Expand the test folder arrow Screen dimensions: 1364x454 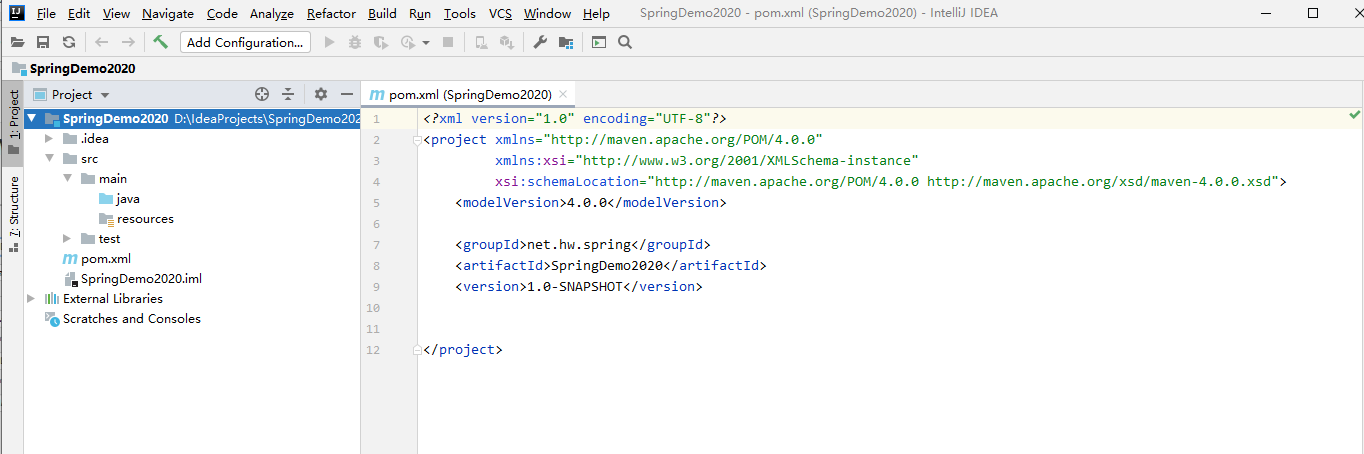67,238
